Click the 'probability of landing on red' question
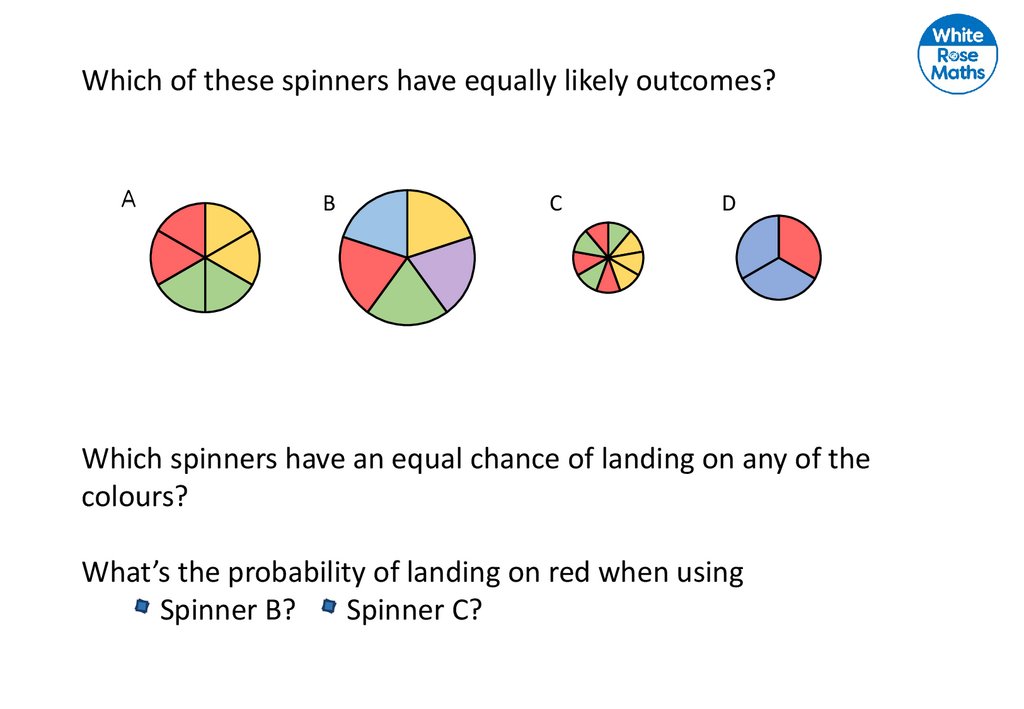The height and width of the screenshot is (709, 1024). (412, 572)
